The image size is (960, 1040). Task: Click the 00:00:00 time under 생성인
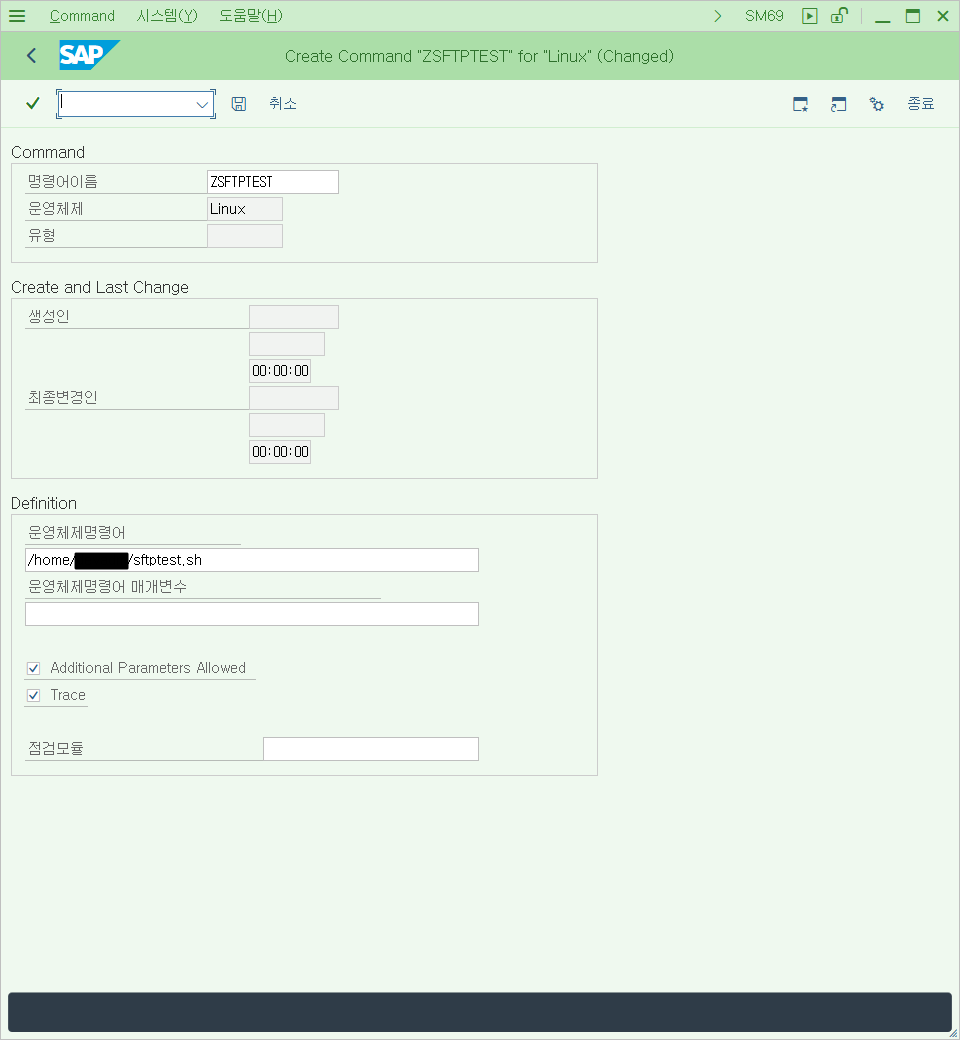tap(280, 371)
